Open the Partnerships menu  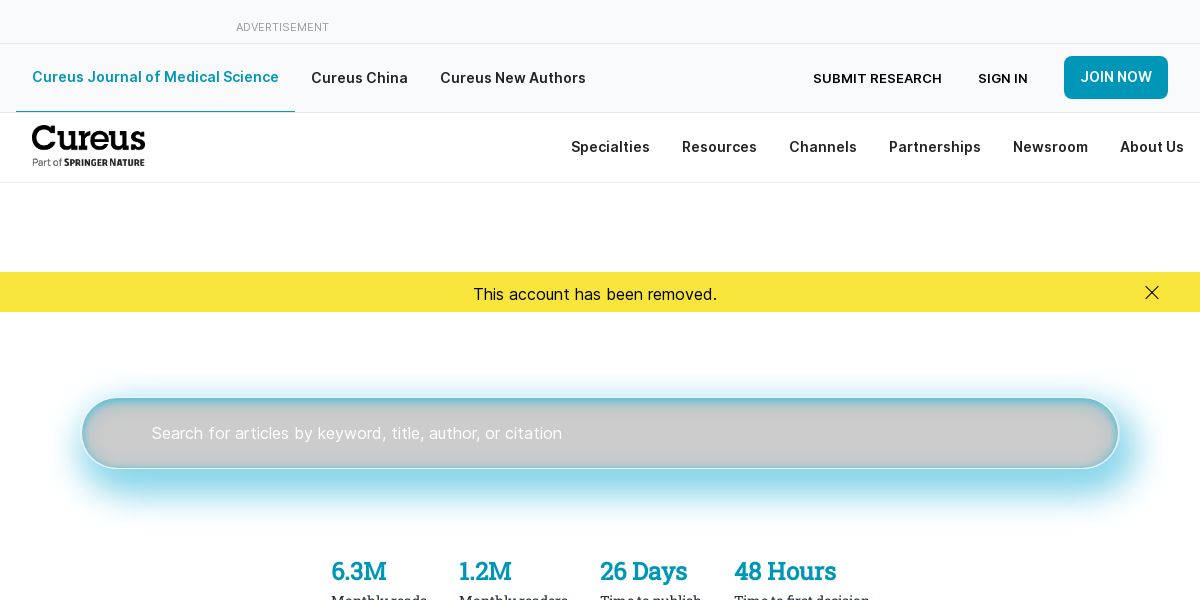935,147
